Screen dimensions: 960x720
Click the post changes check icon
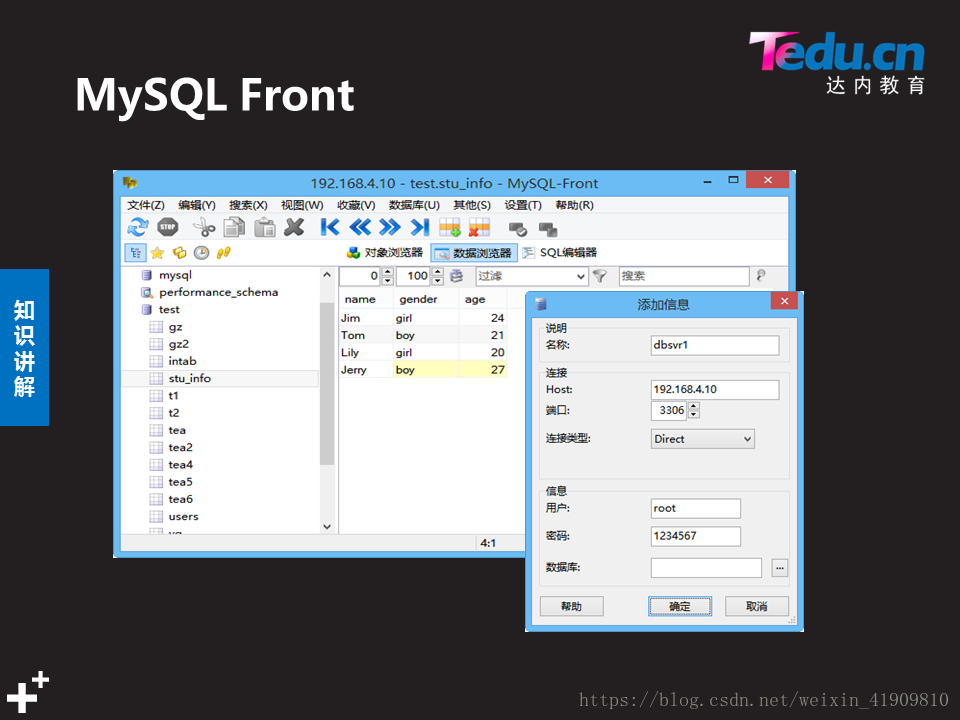(x=518, y=230)
